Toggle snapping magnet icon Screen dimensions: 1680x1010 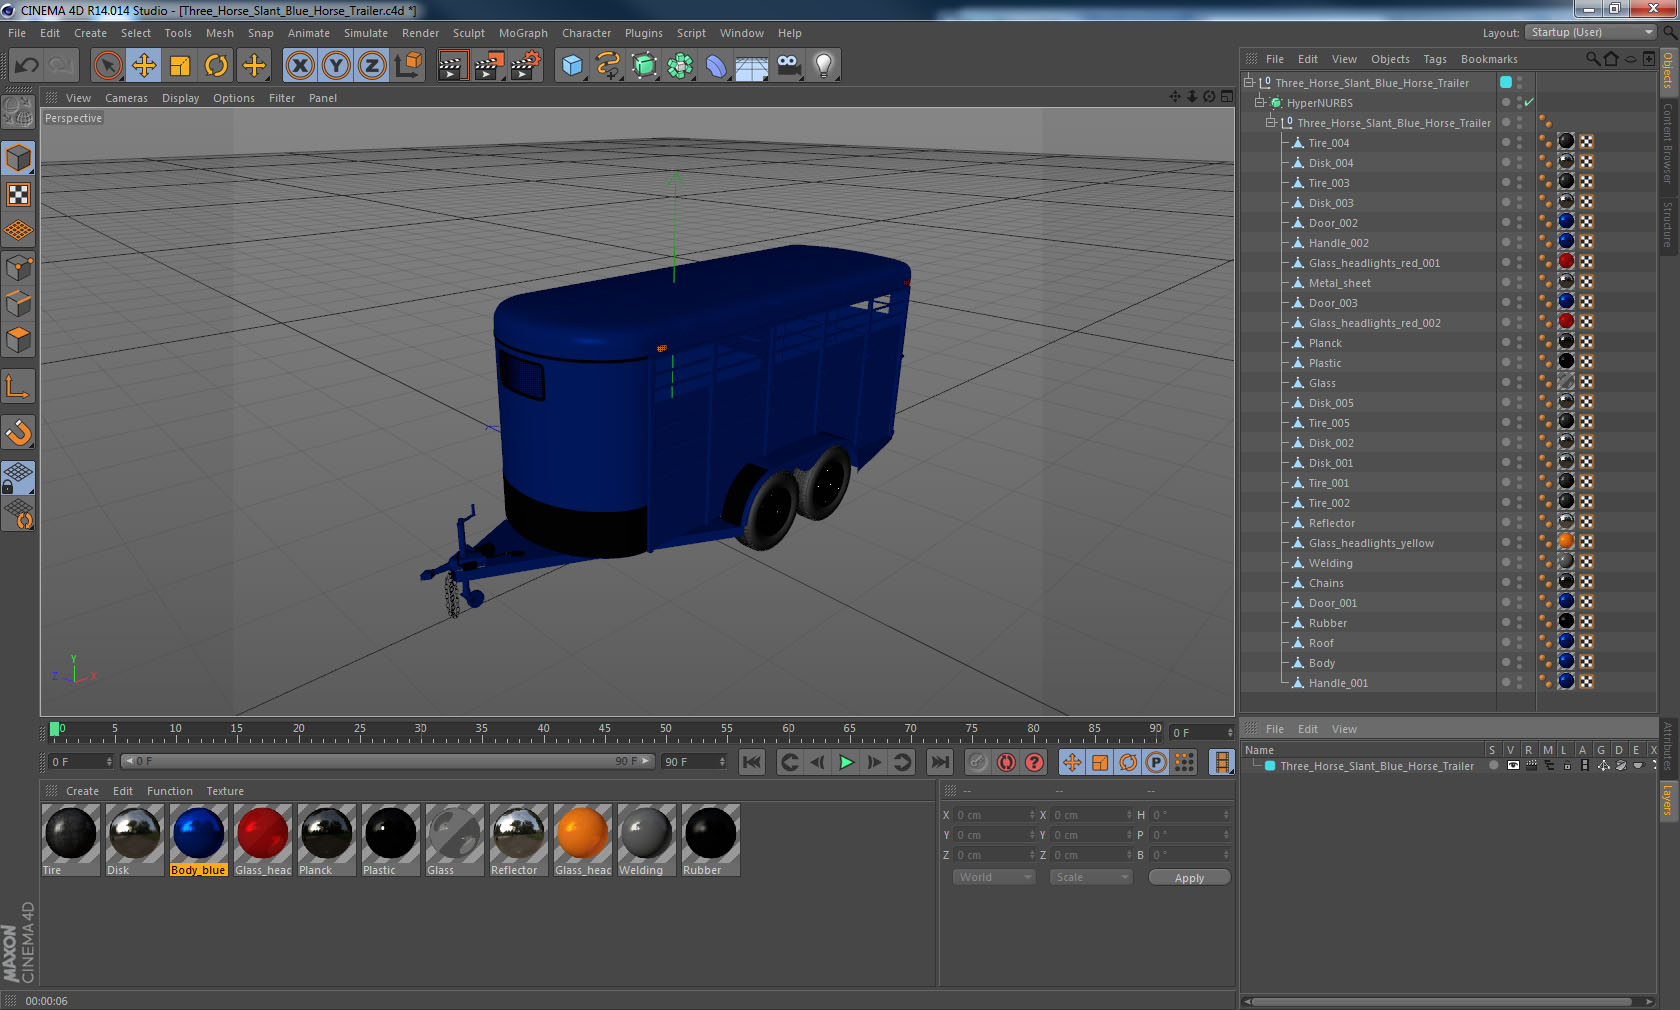click(19, 432)
